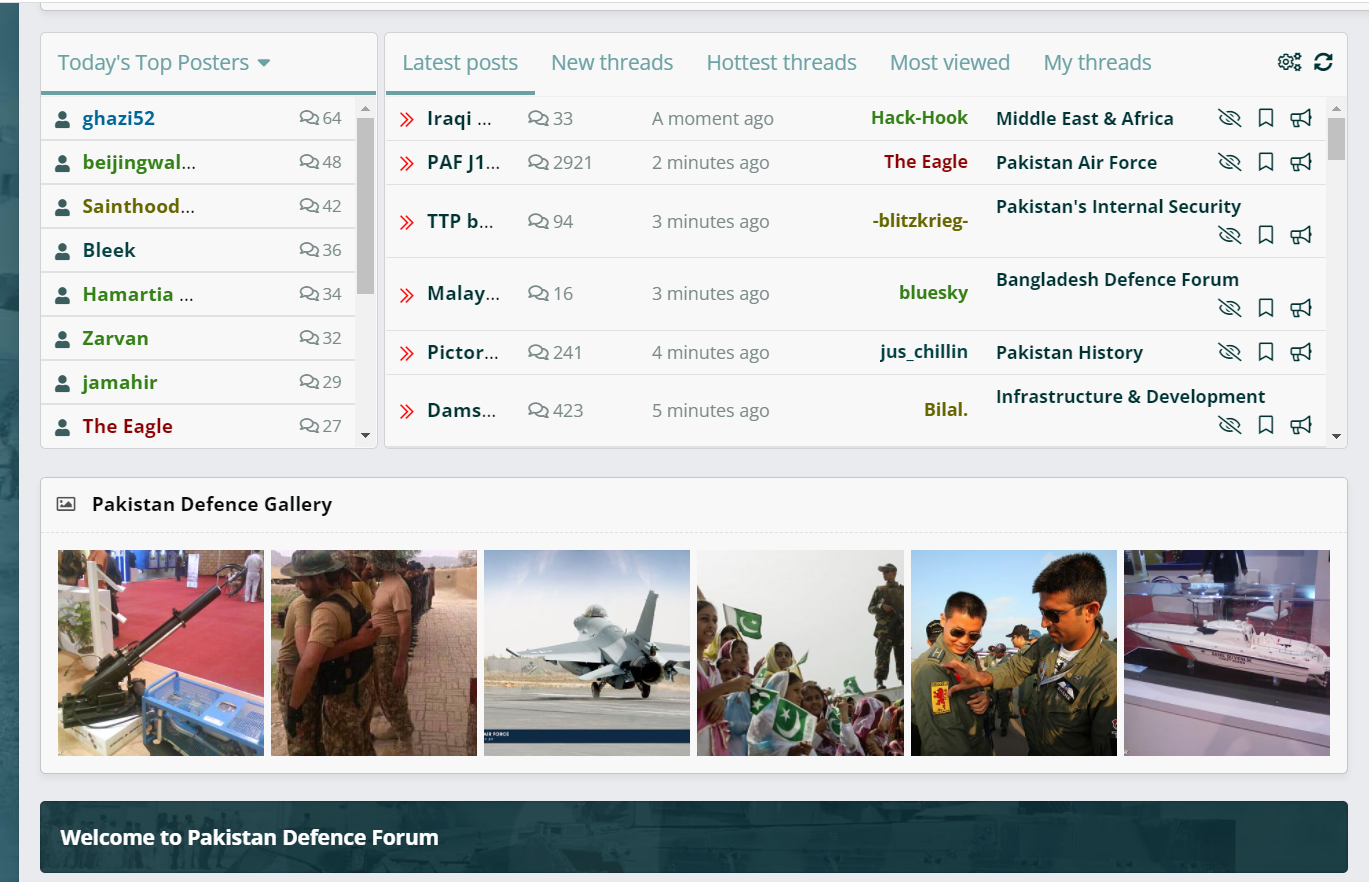Click latest posts scrollbar down arrow

[x=1336, y=436]
